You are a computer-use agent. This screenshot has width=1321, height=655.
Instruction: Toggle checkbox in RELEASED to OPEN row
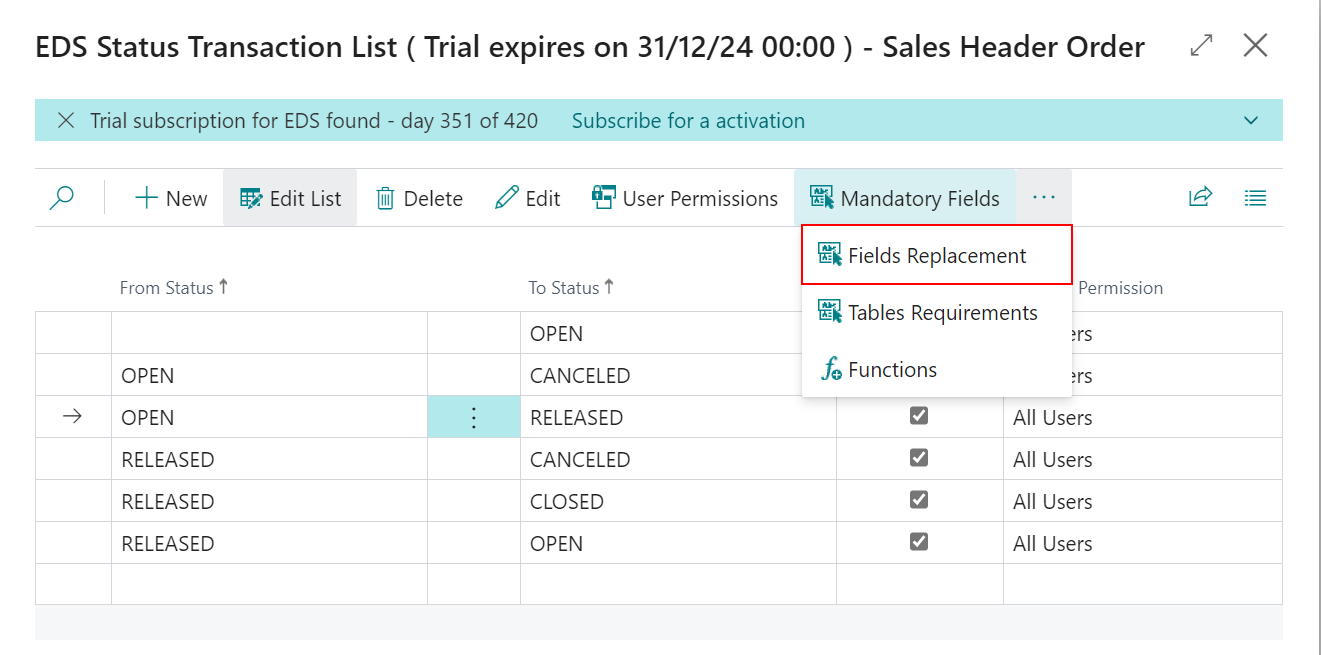point(919,541)
